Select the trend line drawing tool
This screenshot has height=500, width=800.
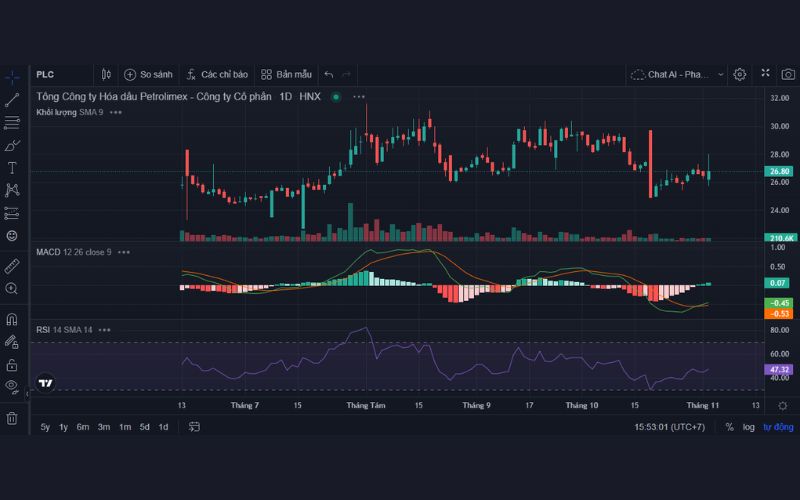tap(12, 100)
